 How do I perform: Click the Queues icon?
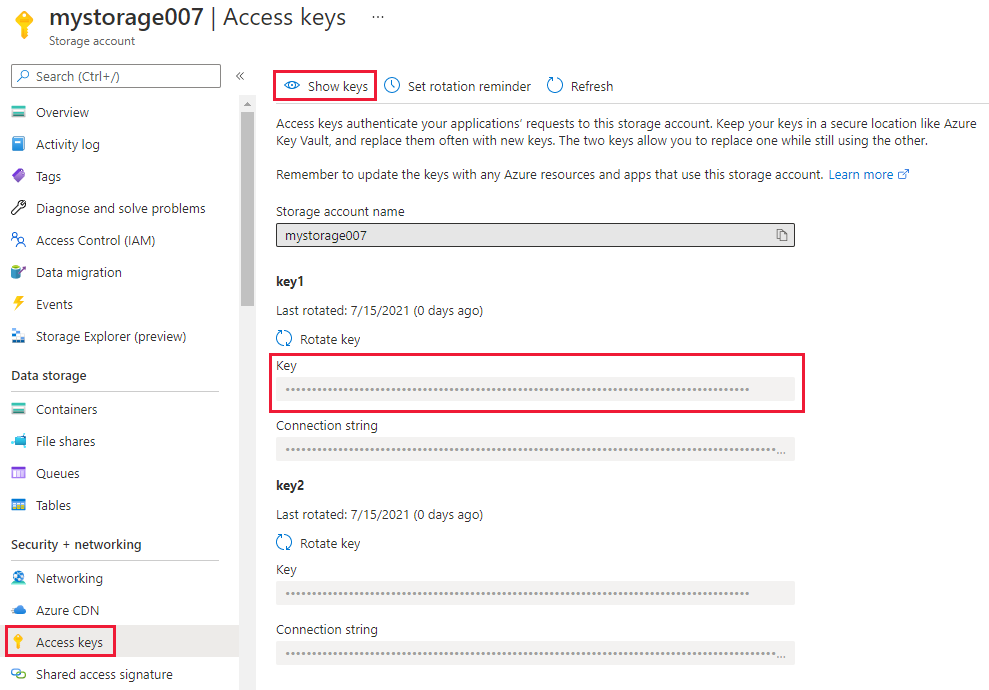click(x=19, y=472)
